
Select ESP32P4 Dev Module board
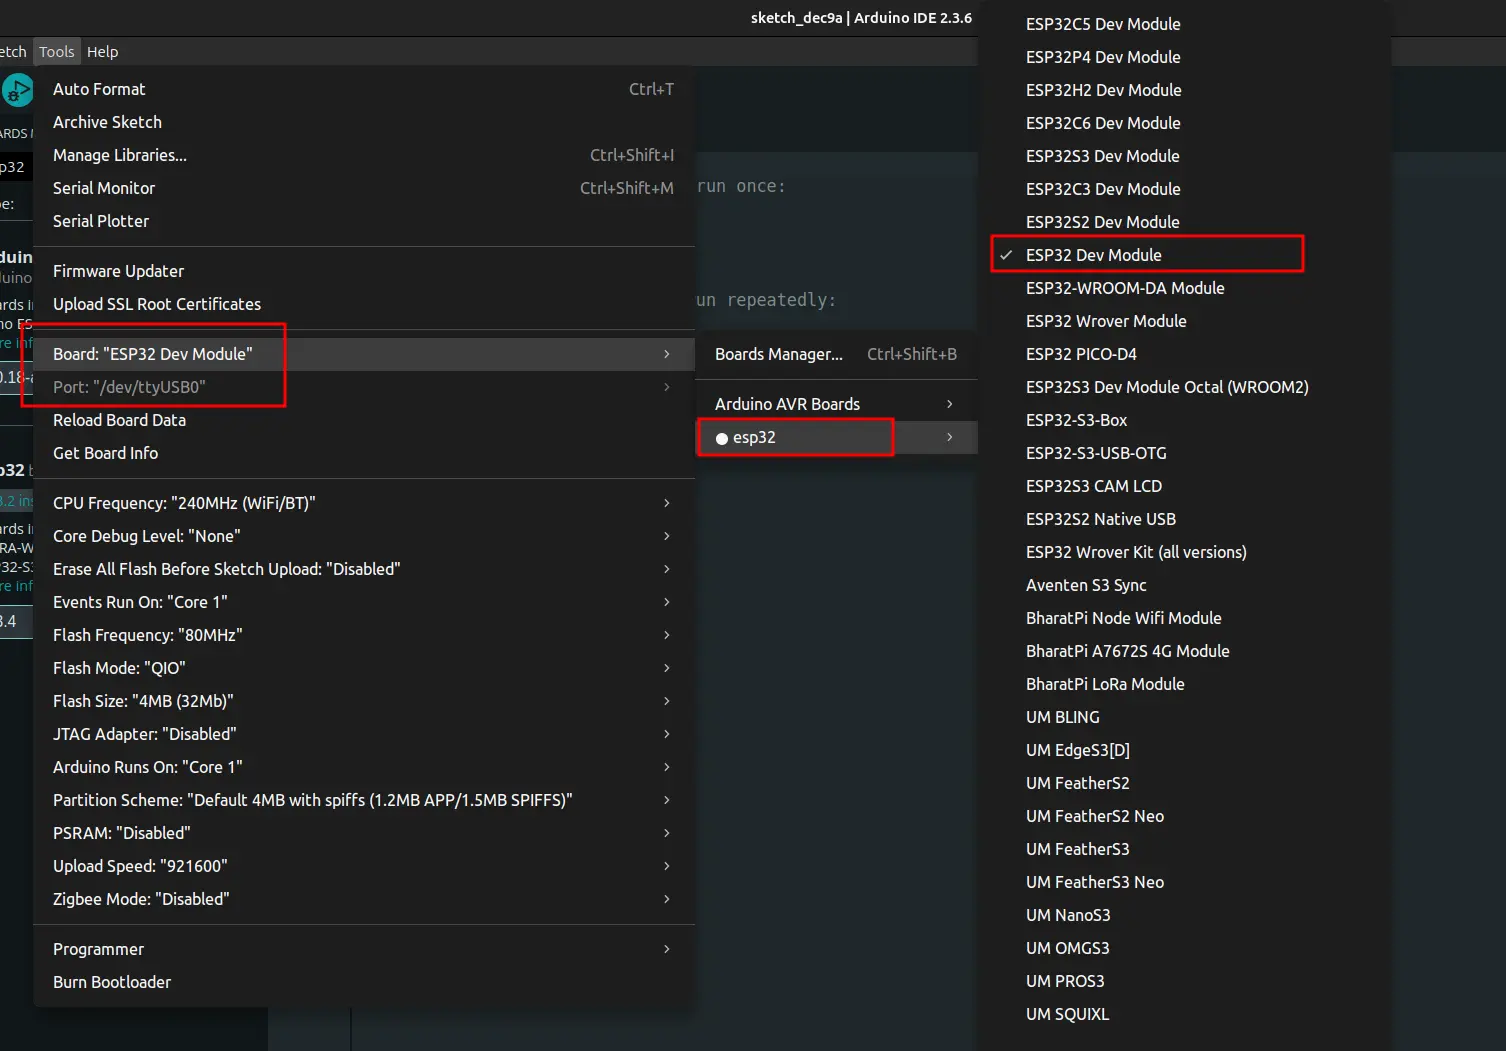[x=1184, y=57]
